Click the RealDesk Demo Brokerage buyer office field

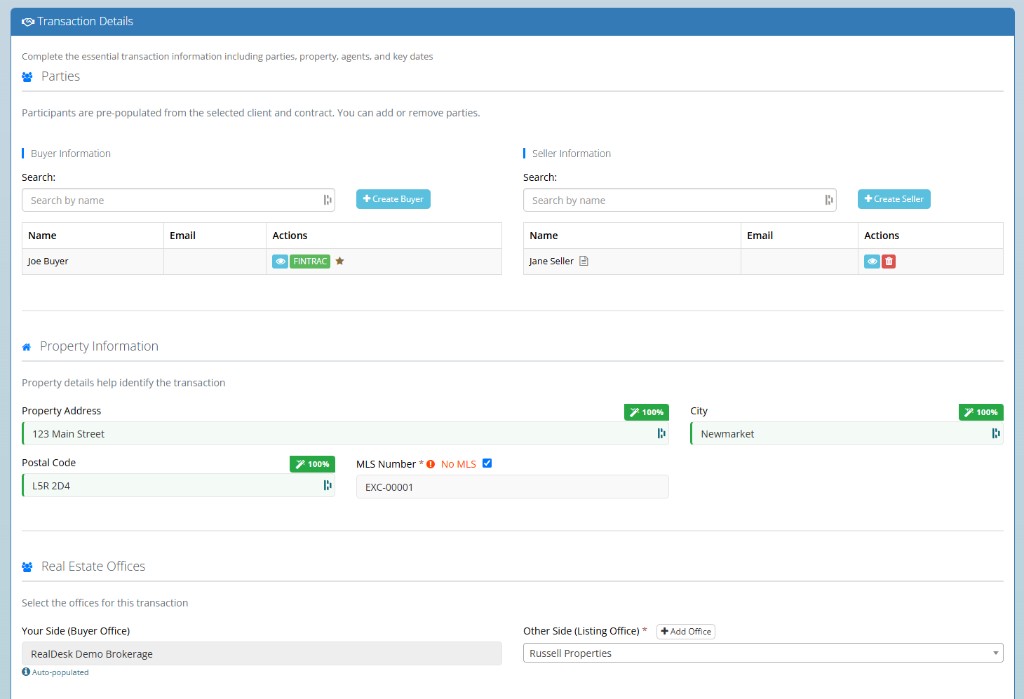tap(262, 653)
